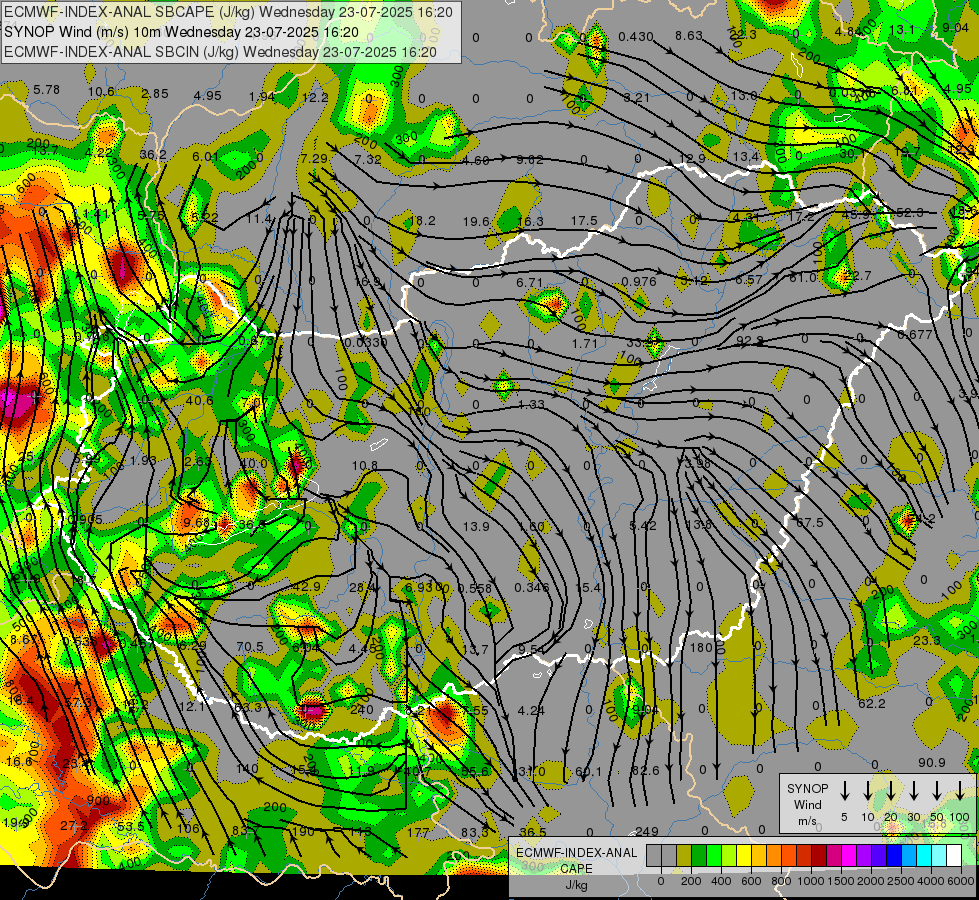The height and width of the screenshot is (900, 979).
Task: Pick the dark green swatch in CAPE legend
Action: (699, 855)
